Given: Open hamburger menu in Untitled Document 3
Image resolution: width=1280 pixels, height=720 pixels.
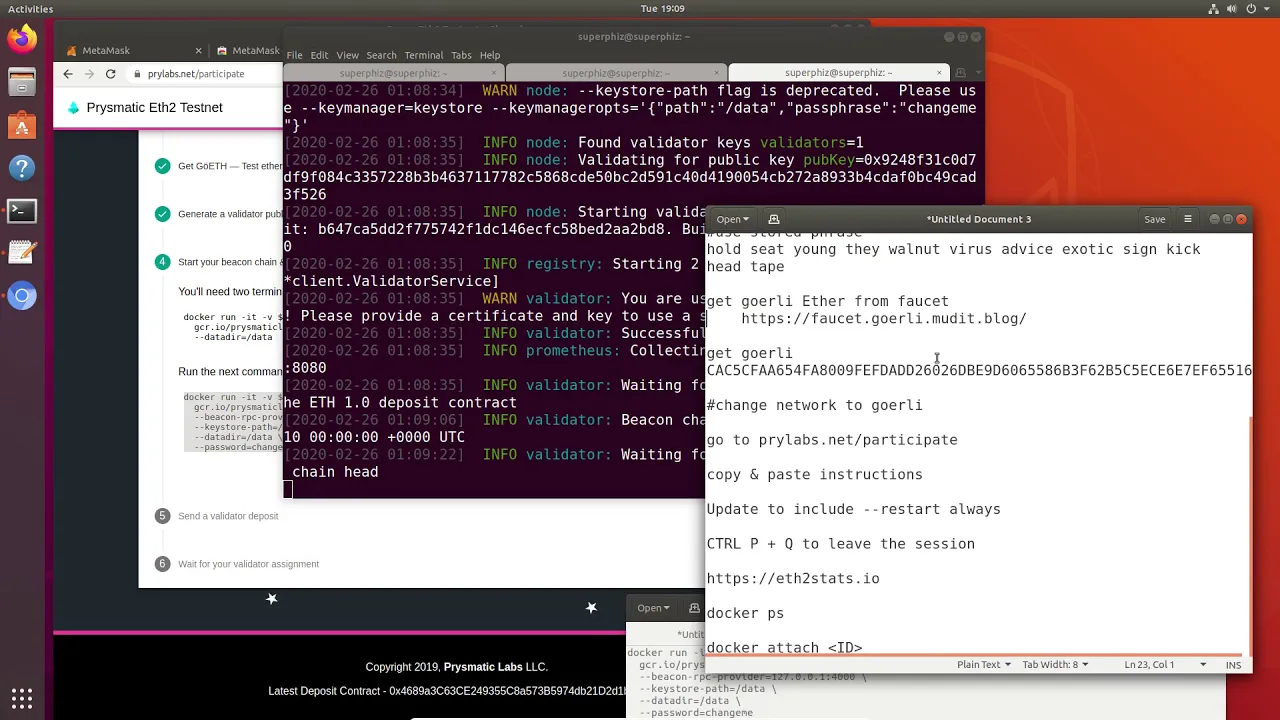Looking at the screenshot, I should point(1188,219).
